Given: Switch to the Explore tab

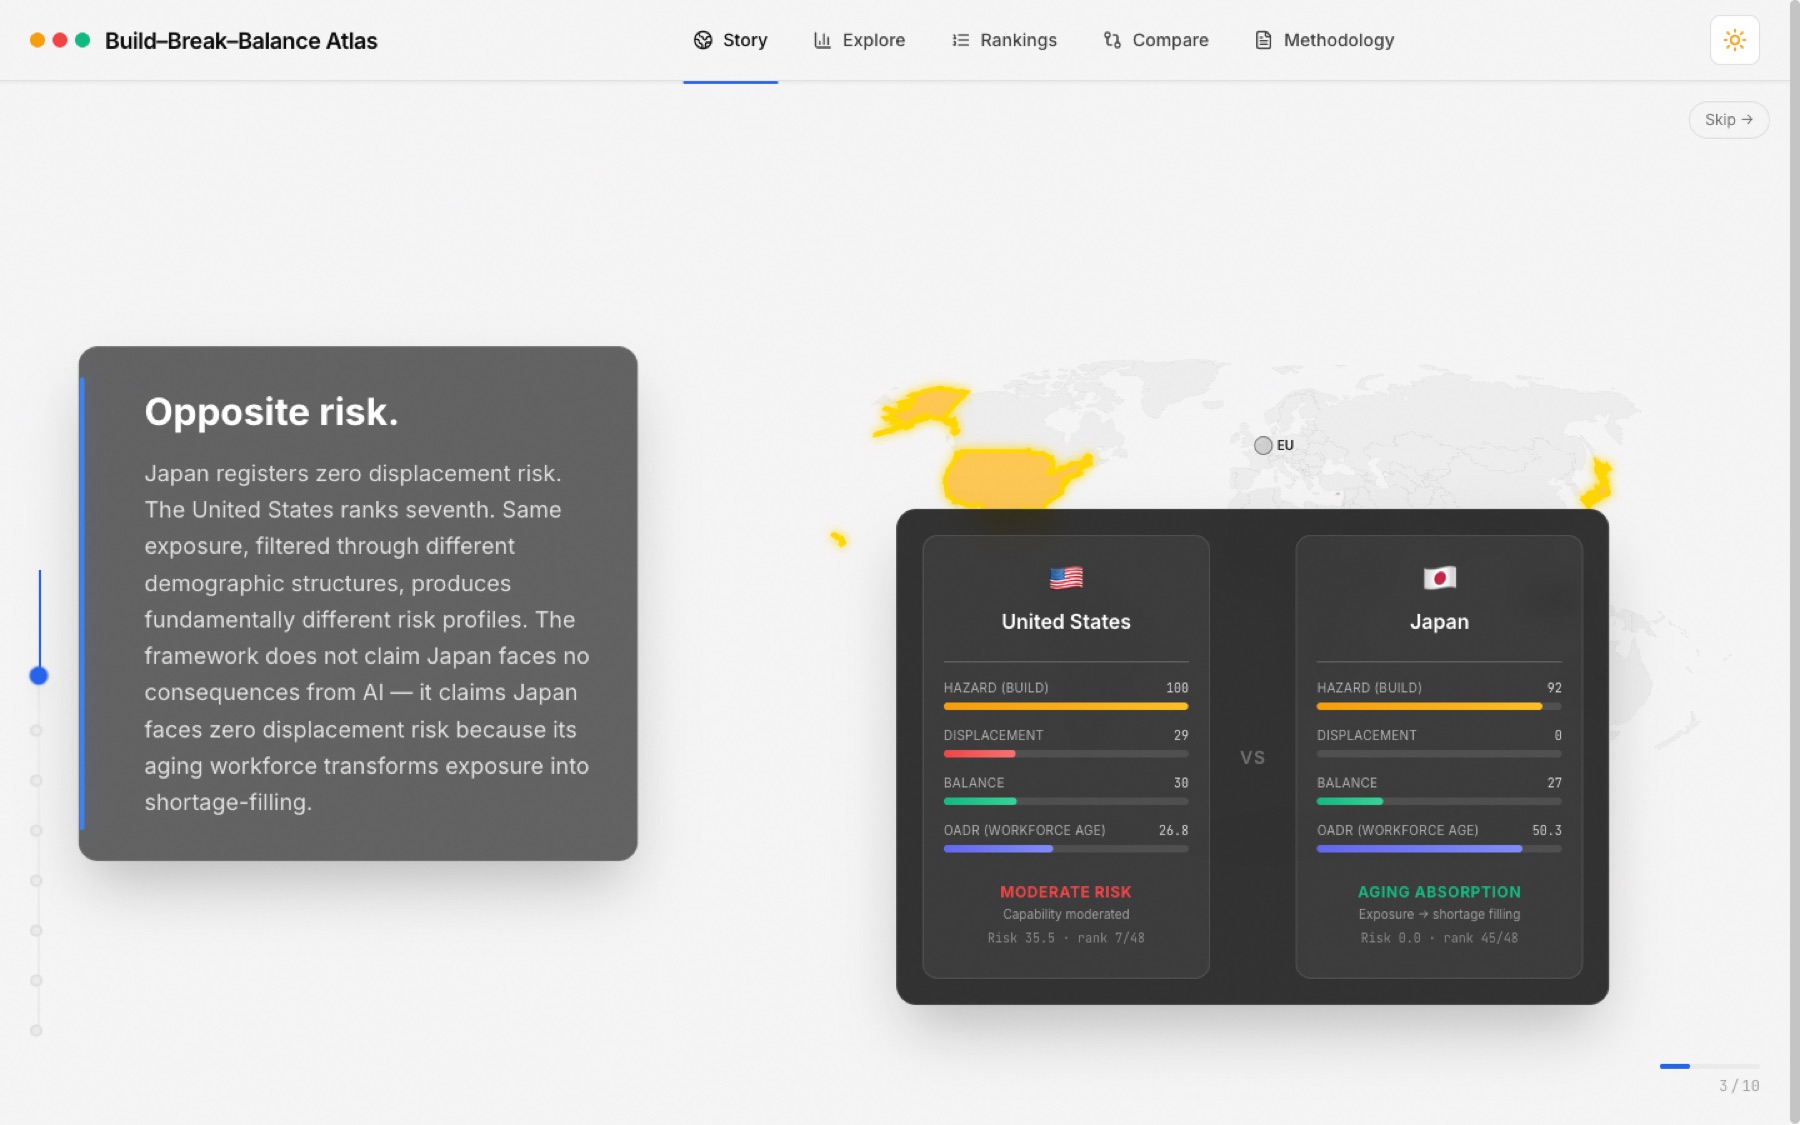Looking at the screenshot, I should pos(859,40).
